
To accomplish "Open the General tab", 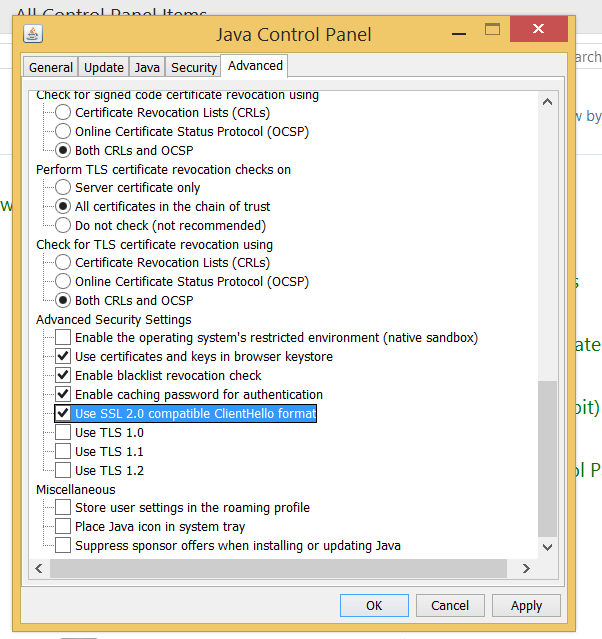I will pos(51,67).
